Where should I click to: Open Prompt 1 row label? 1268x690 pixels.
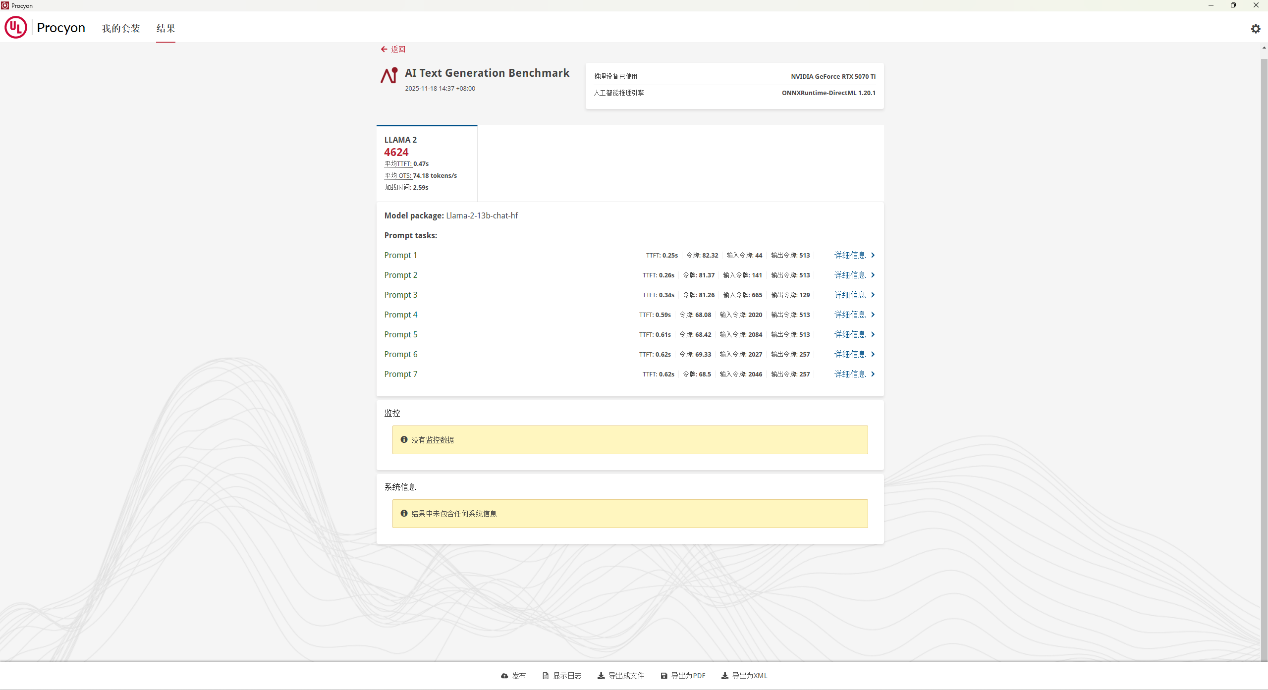pos(401,255)
